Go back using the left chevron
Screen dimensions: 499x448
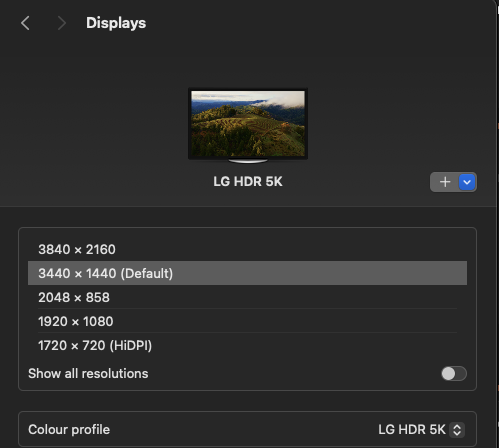[x=25, y=23]
